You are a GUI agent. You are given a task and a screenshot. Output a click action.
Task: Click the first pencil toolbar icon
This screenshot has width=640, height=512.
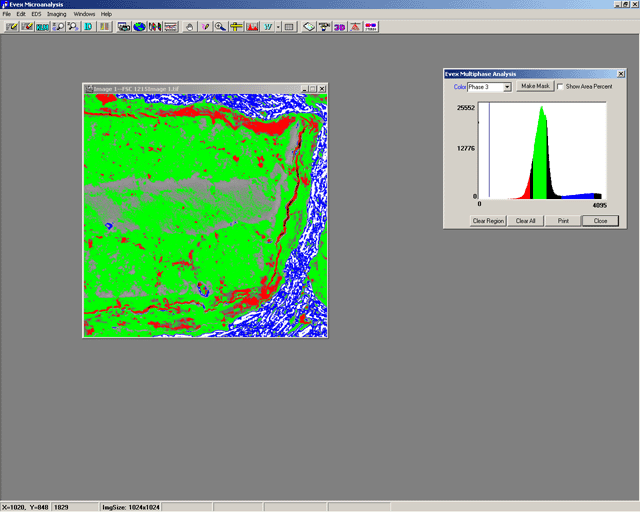point(12,26)
